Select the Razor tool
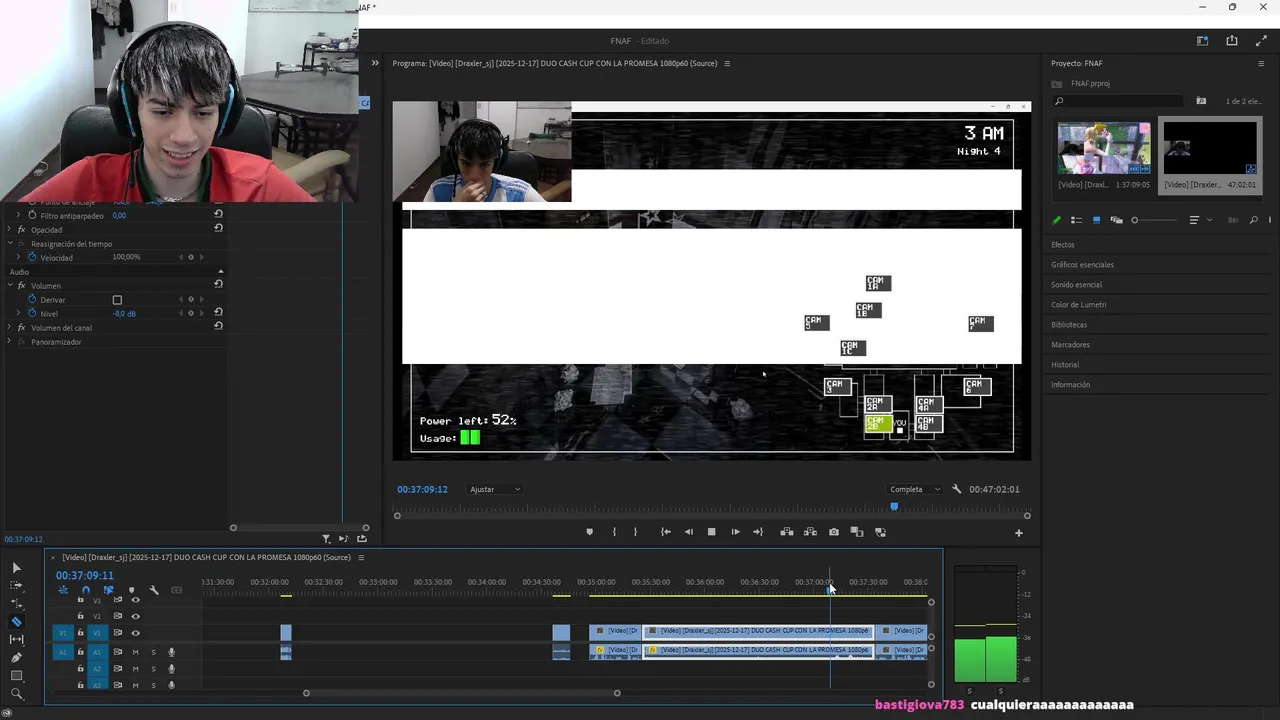 [x=16, y=622]
